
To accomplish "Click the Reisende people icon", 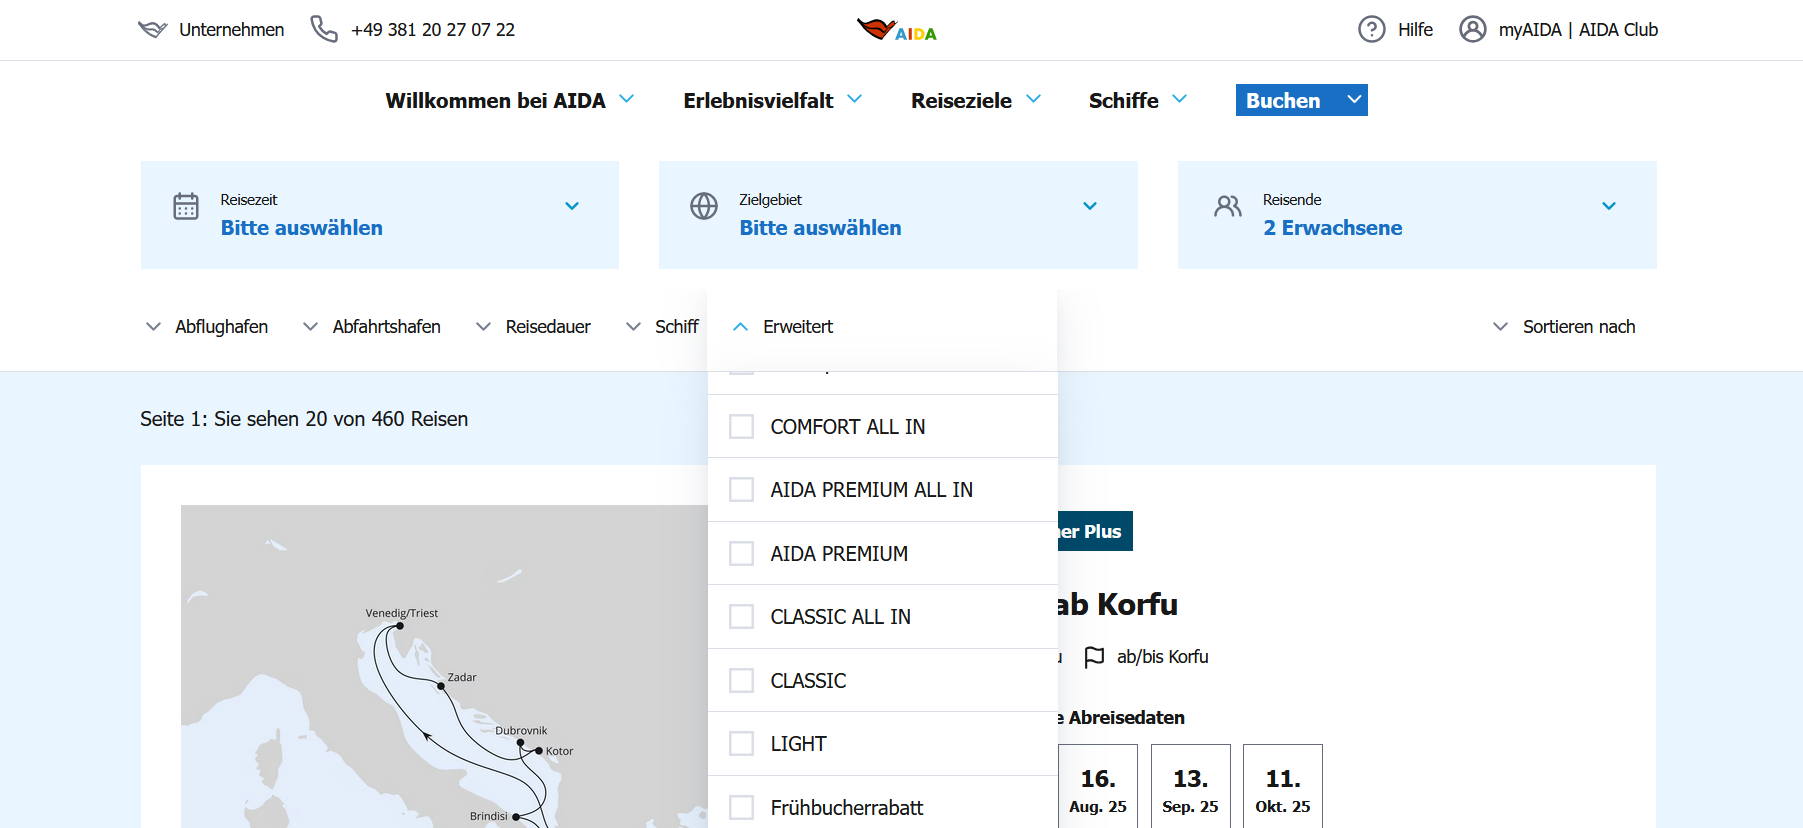I will point(1228,206).
